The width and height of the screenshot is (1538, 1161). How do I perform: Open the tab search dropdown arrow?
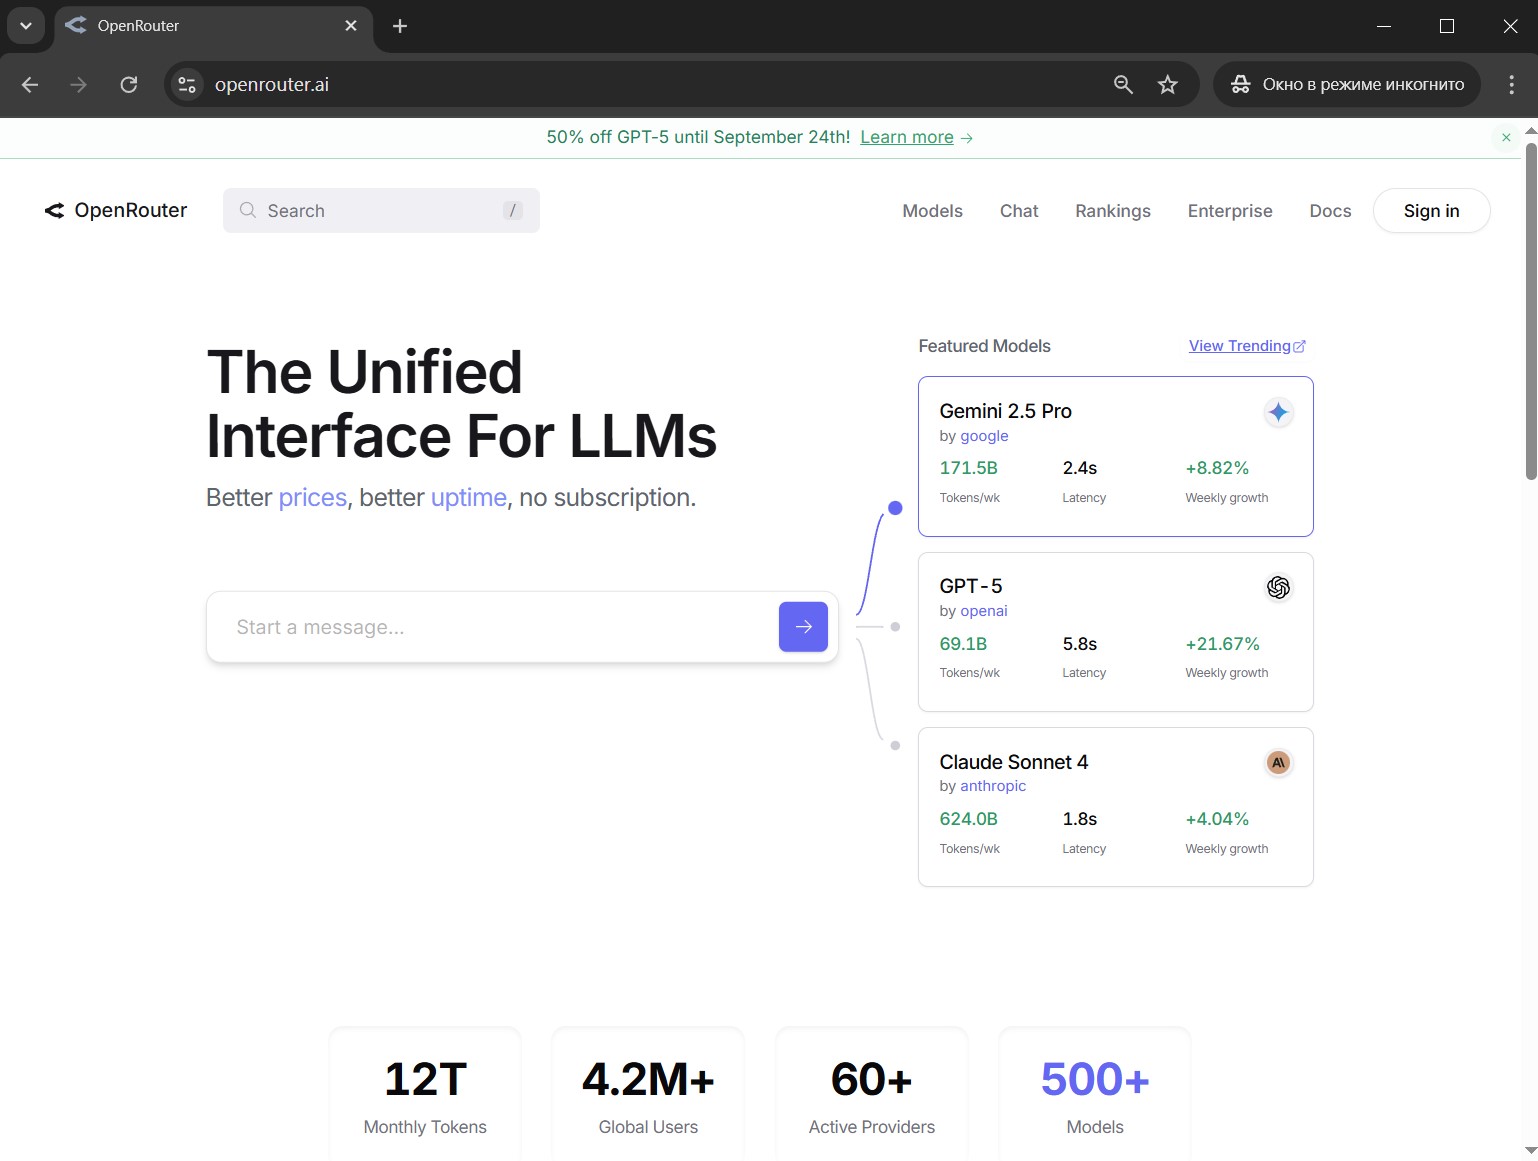(26, 26)
